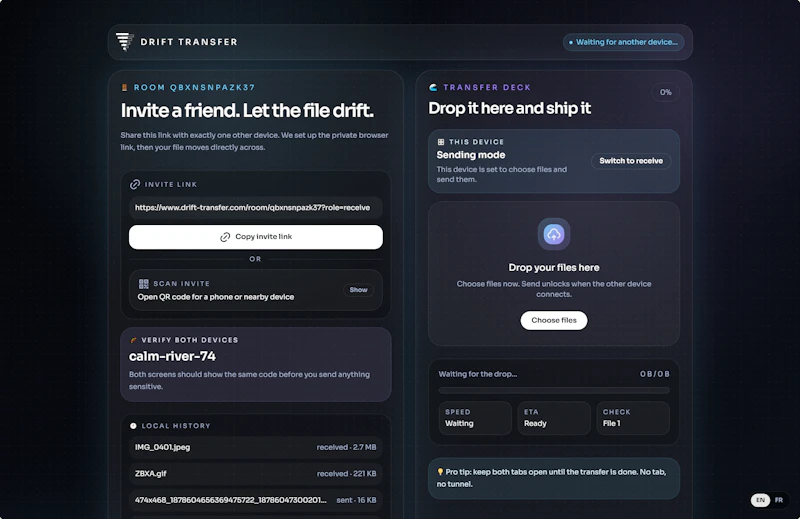This screenshot has width=800, height=519.
Task: Click the DRIFT TRANSFER brand name
Action: pos(189,42)
